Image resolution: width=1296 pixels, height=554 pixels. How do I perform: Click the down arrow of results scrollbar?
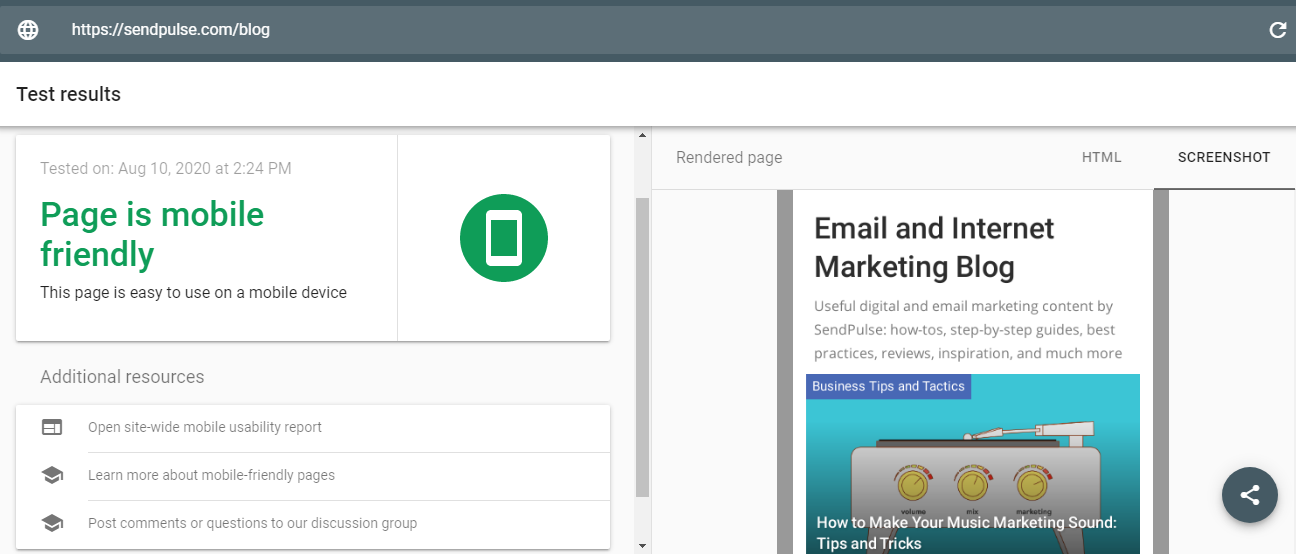point(642,546)
